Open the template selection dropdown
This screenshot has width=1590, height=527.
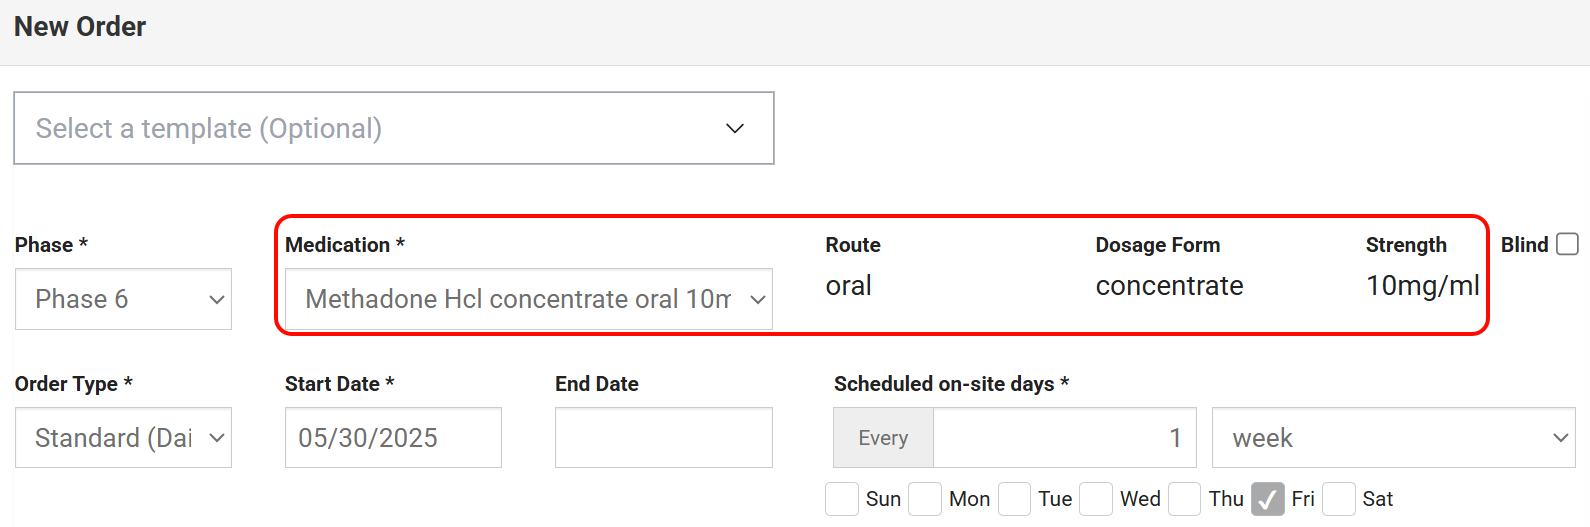click(x=393, y=128)
